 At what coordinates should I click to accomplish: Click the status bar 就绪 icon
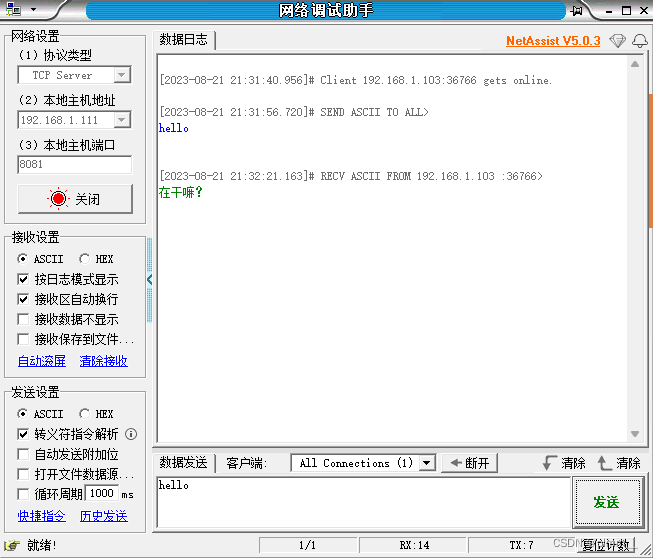pyautogui.click(x=12, y=545)
